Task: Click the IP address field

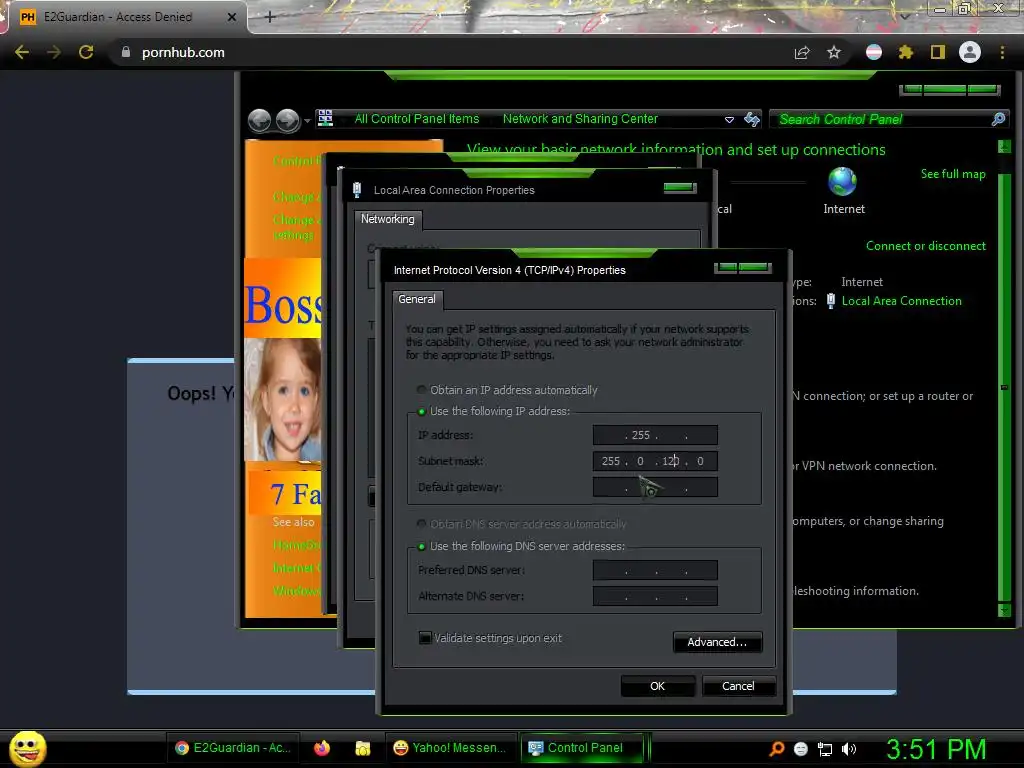Action: [655, 435]
